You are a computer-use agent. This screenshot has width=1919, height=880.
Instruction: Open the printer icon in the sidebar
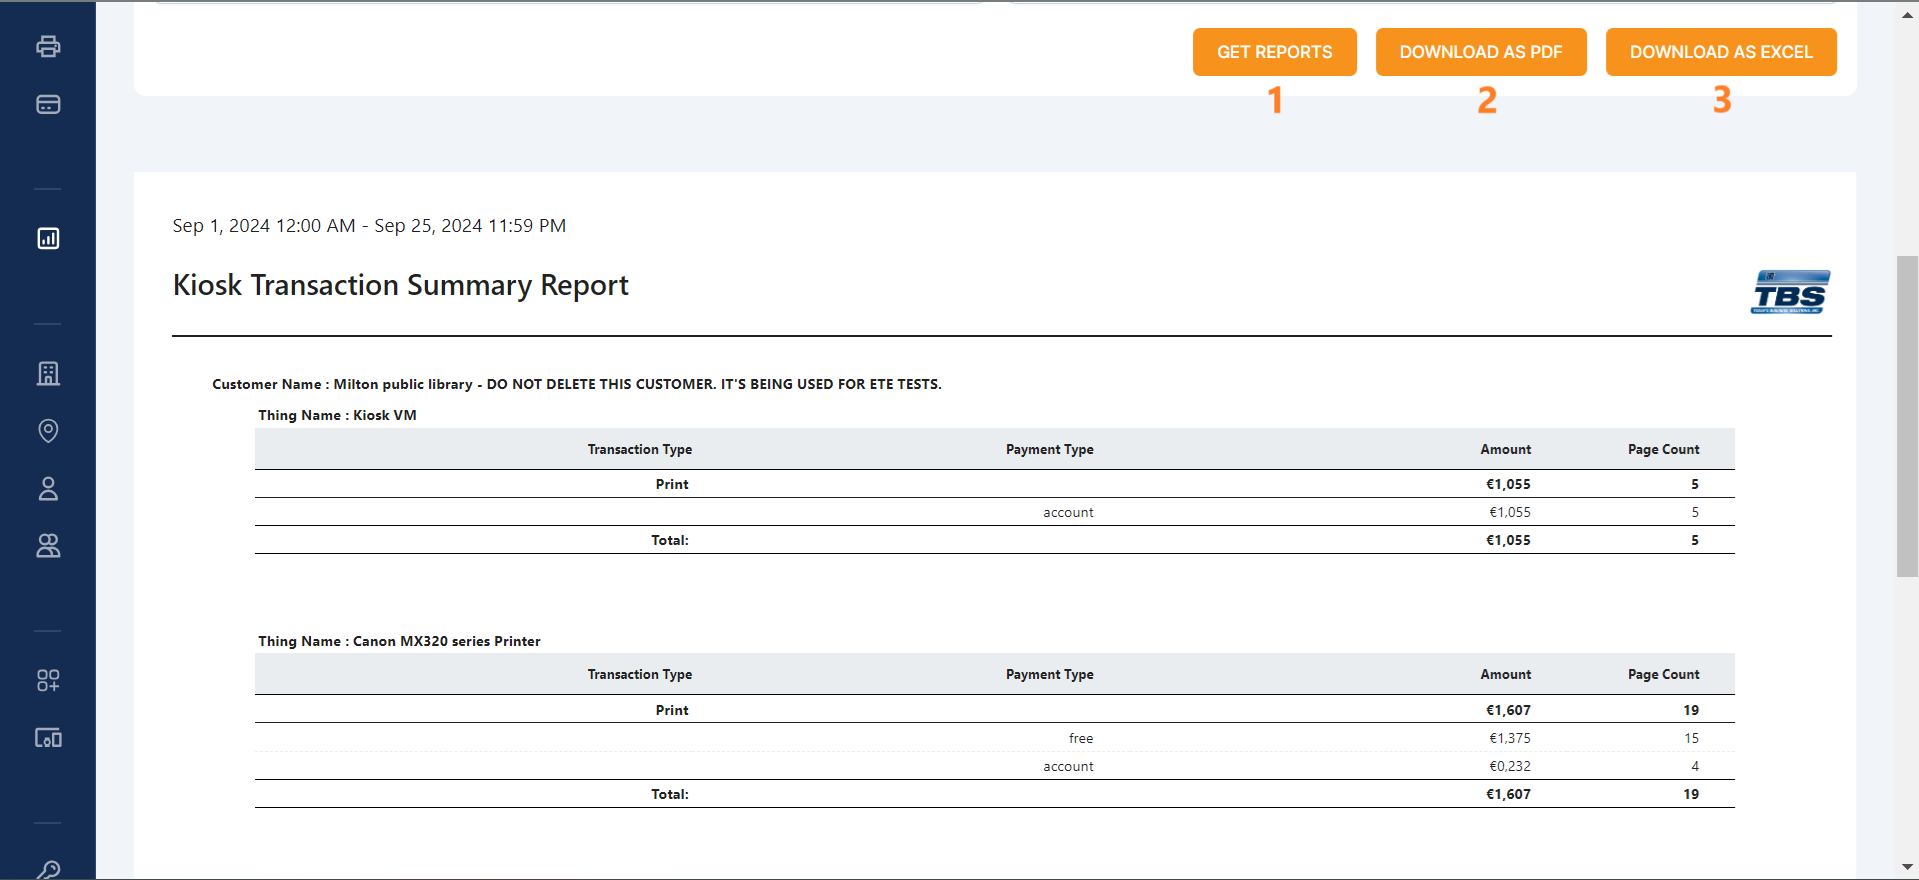48,46
